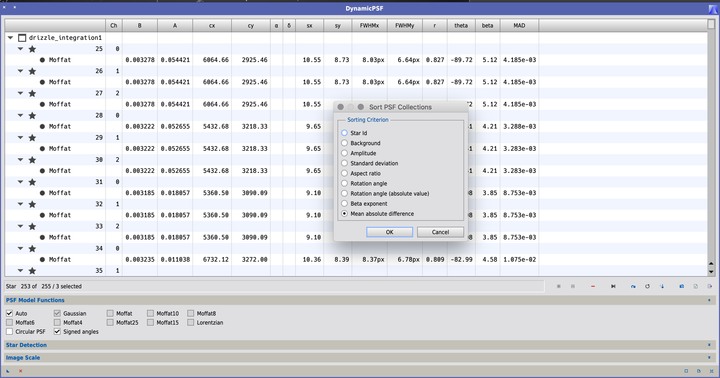The image size is (720, 378).
Task: Click the star icon for star 31
Action: coord(32,182)
